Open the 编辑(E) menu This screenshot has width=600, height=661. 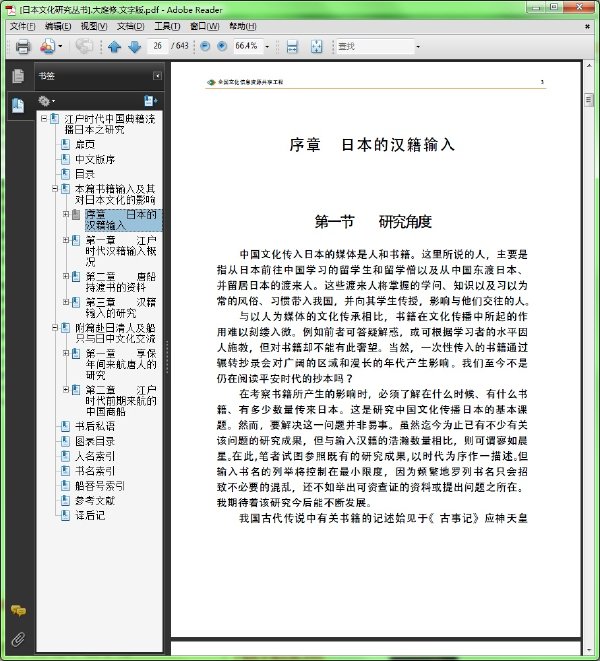(x=58, y=26)
